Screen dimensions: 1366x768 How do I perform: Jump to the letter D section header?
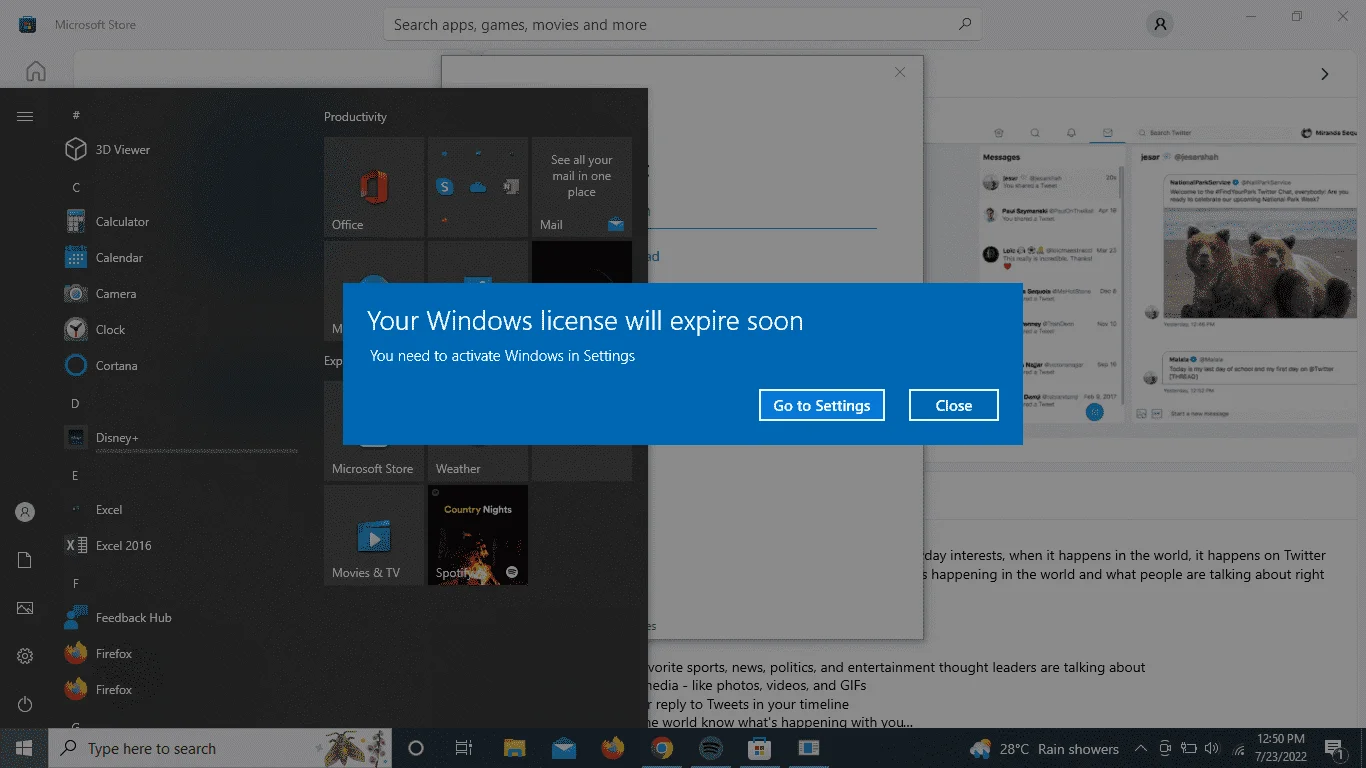(x=75, y=403)
